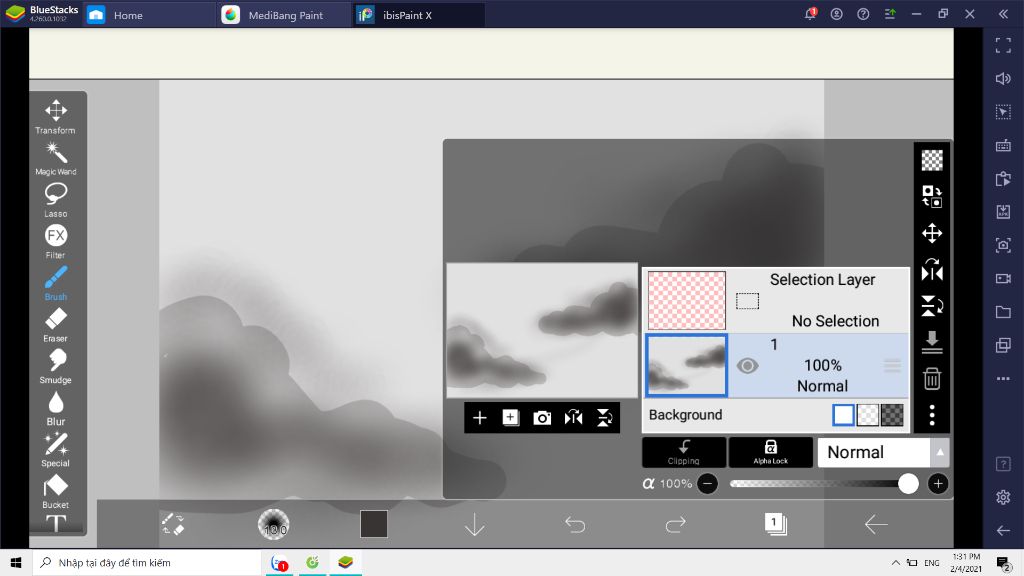This screenshot has height=576, width=1024.
Task: Click horizontal invert icon in side strip
Action: tap(932, 270)
